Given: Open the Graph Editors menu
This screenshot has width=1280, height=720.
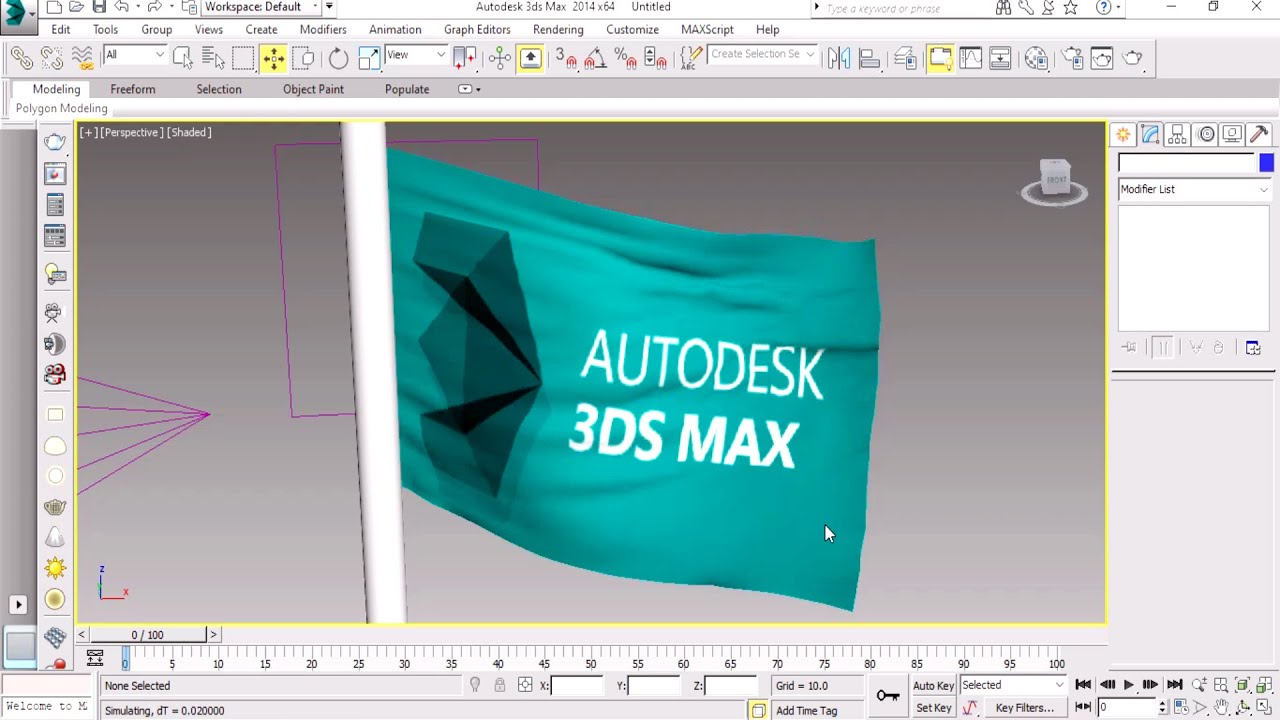Looking at the screenshot, I should pyautogui.click(x=477, y=29).
